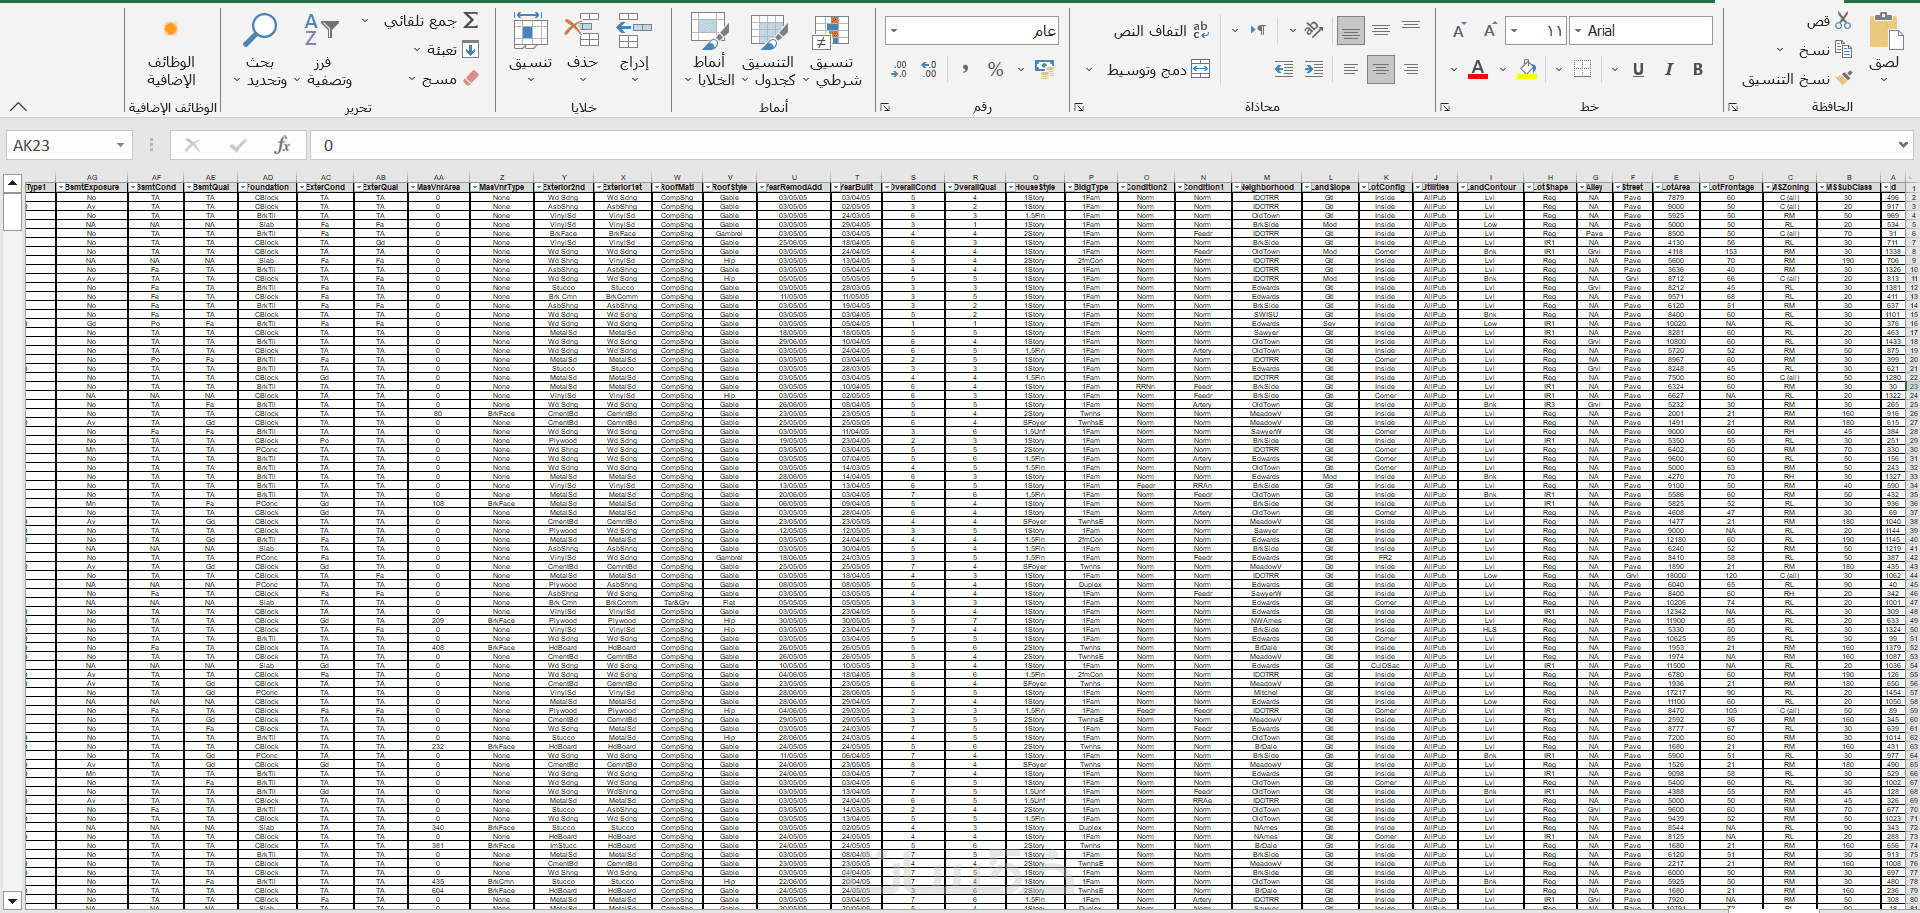Viewport: 1920px width, 913px height.
Task: Click the Insert cells (إدراج) icon
Action: (634, 30)
